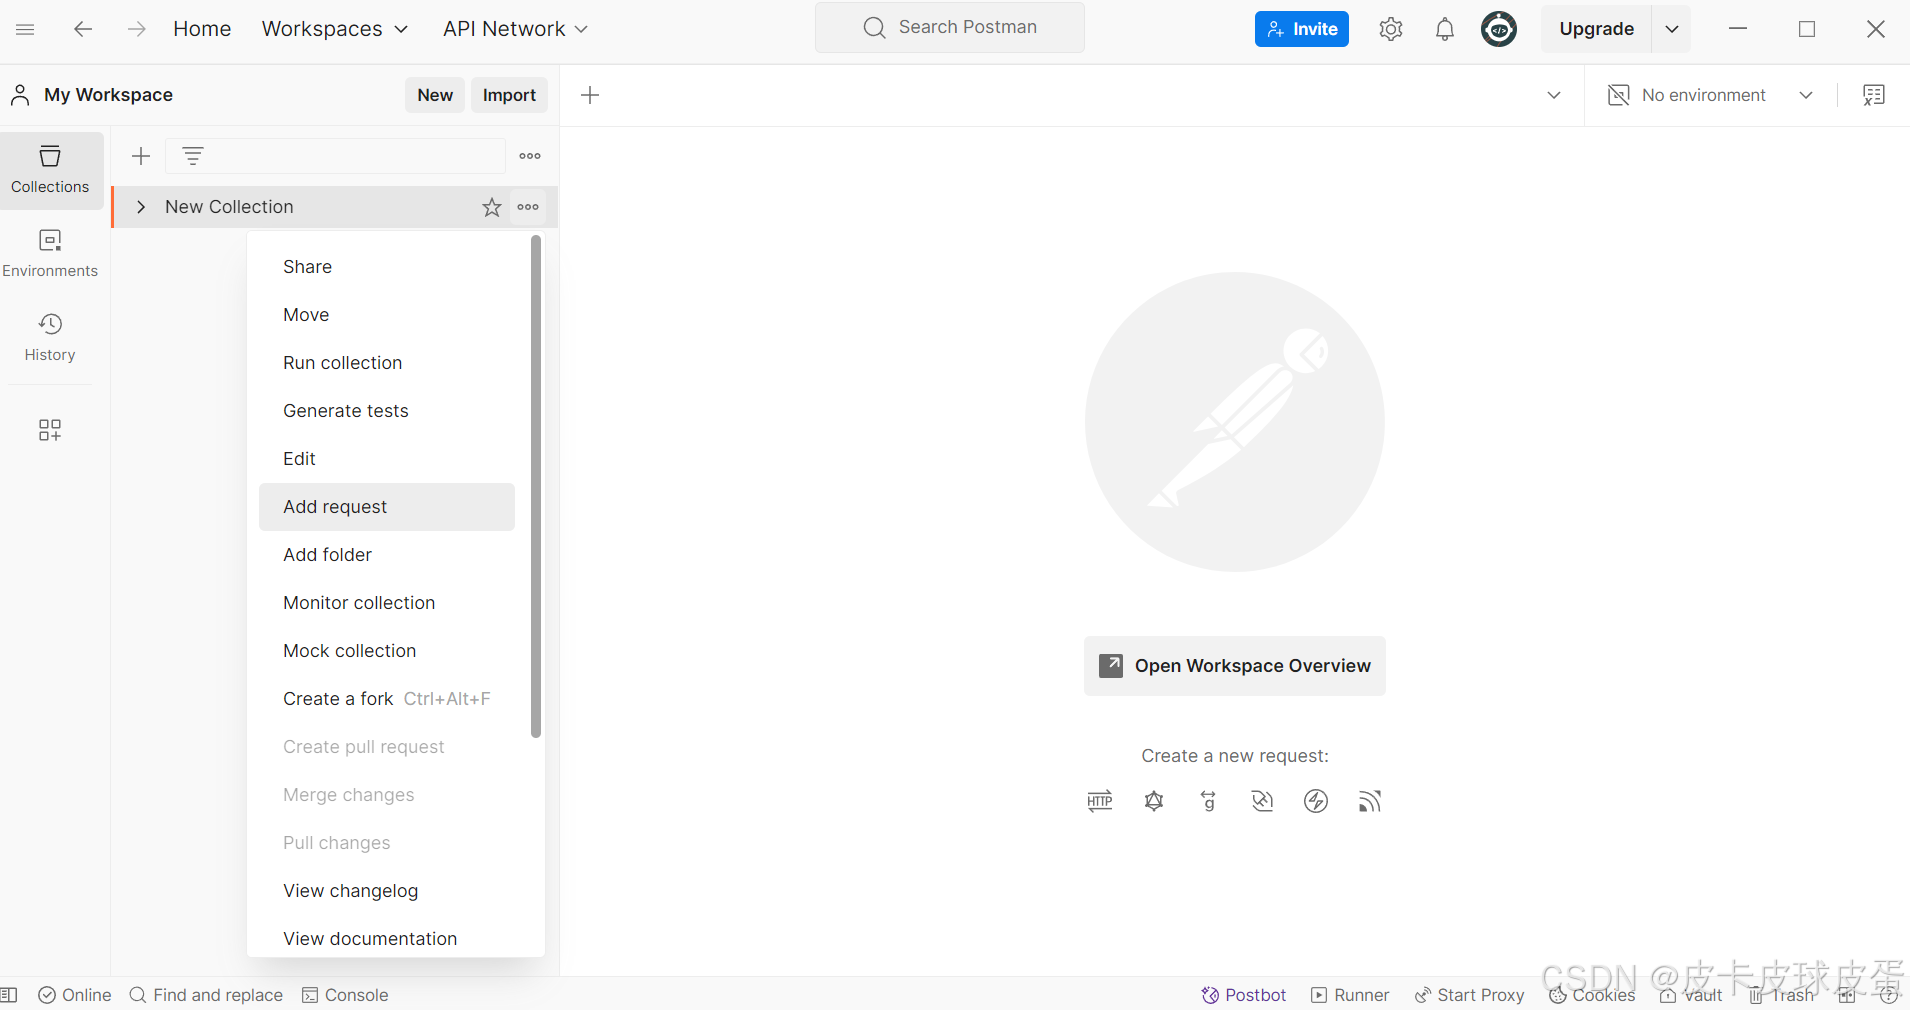Viewport: 1910px width, 1010px height.
Task: Open Find and replace
Action: click(x=207, y=995)
